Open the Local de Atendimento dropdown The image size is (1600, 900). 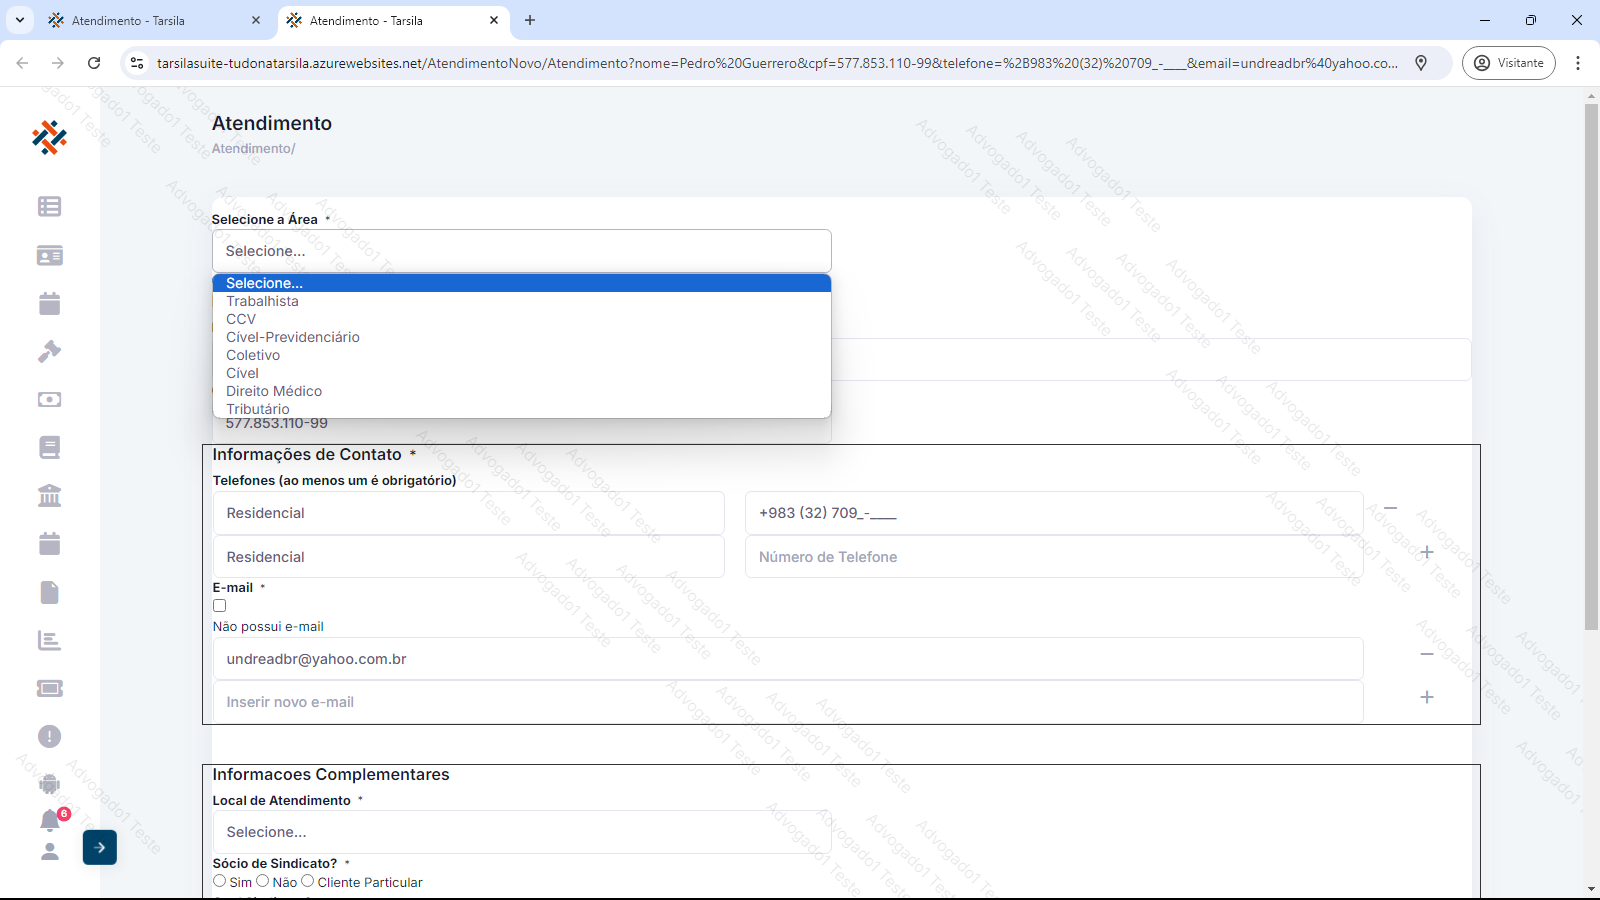click(521, 832)
